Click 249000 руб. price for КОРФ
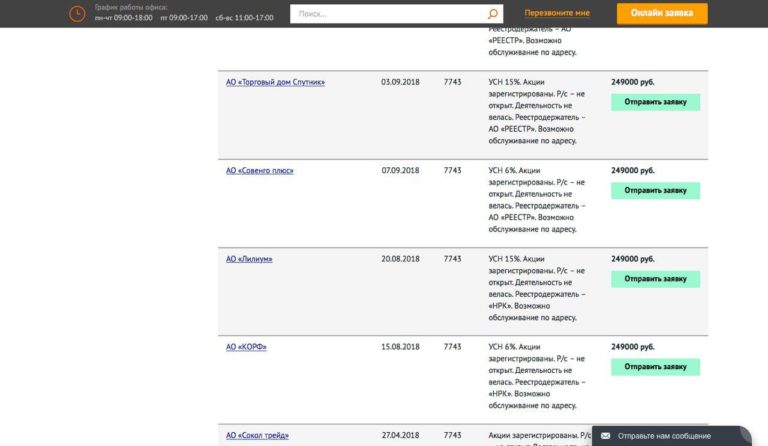This screenshot has height=446, width=768. 632,347
